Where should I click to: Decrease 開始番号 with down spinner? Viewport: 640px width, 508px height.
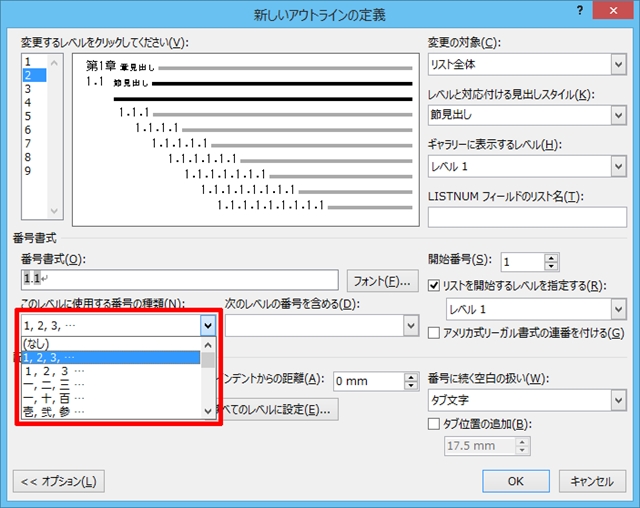[x=551, y=266]
